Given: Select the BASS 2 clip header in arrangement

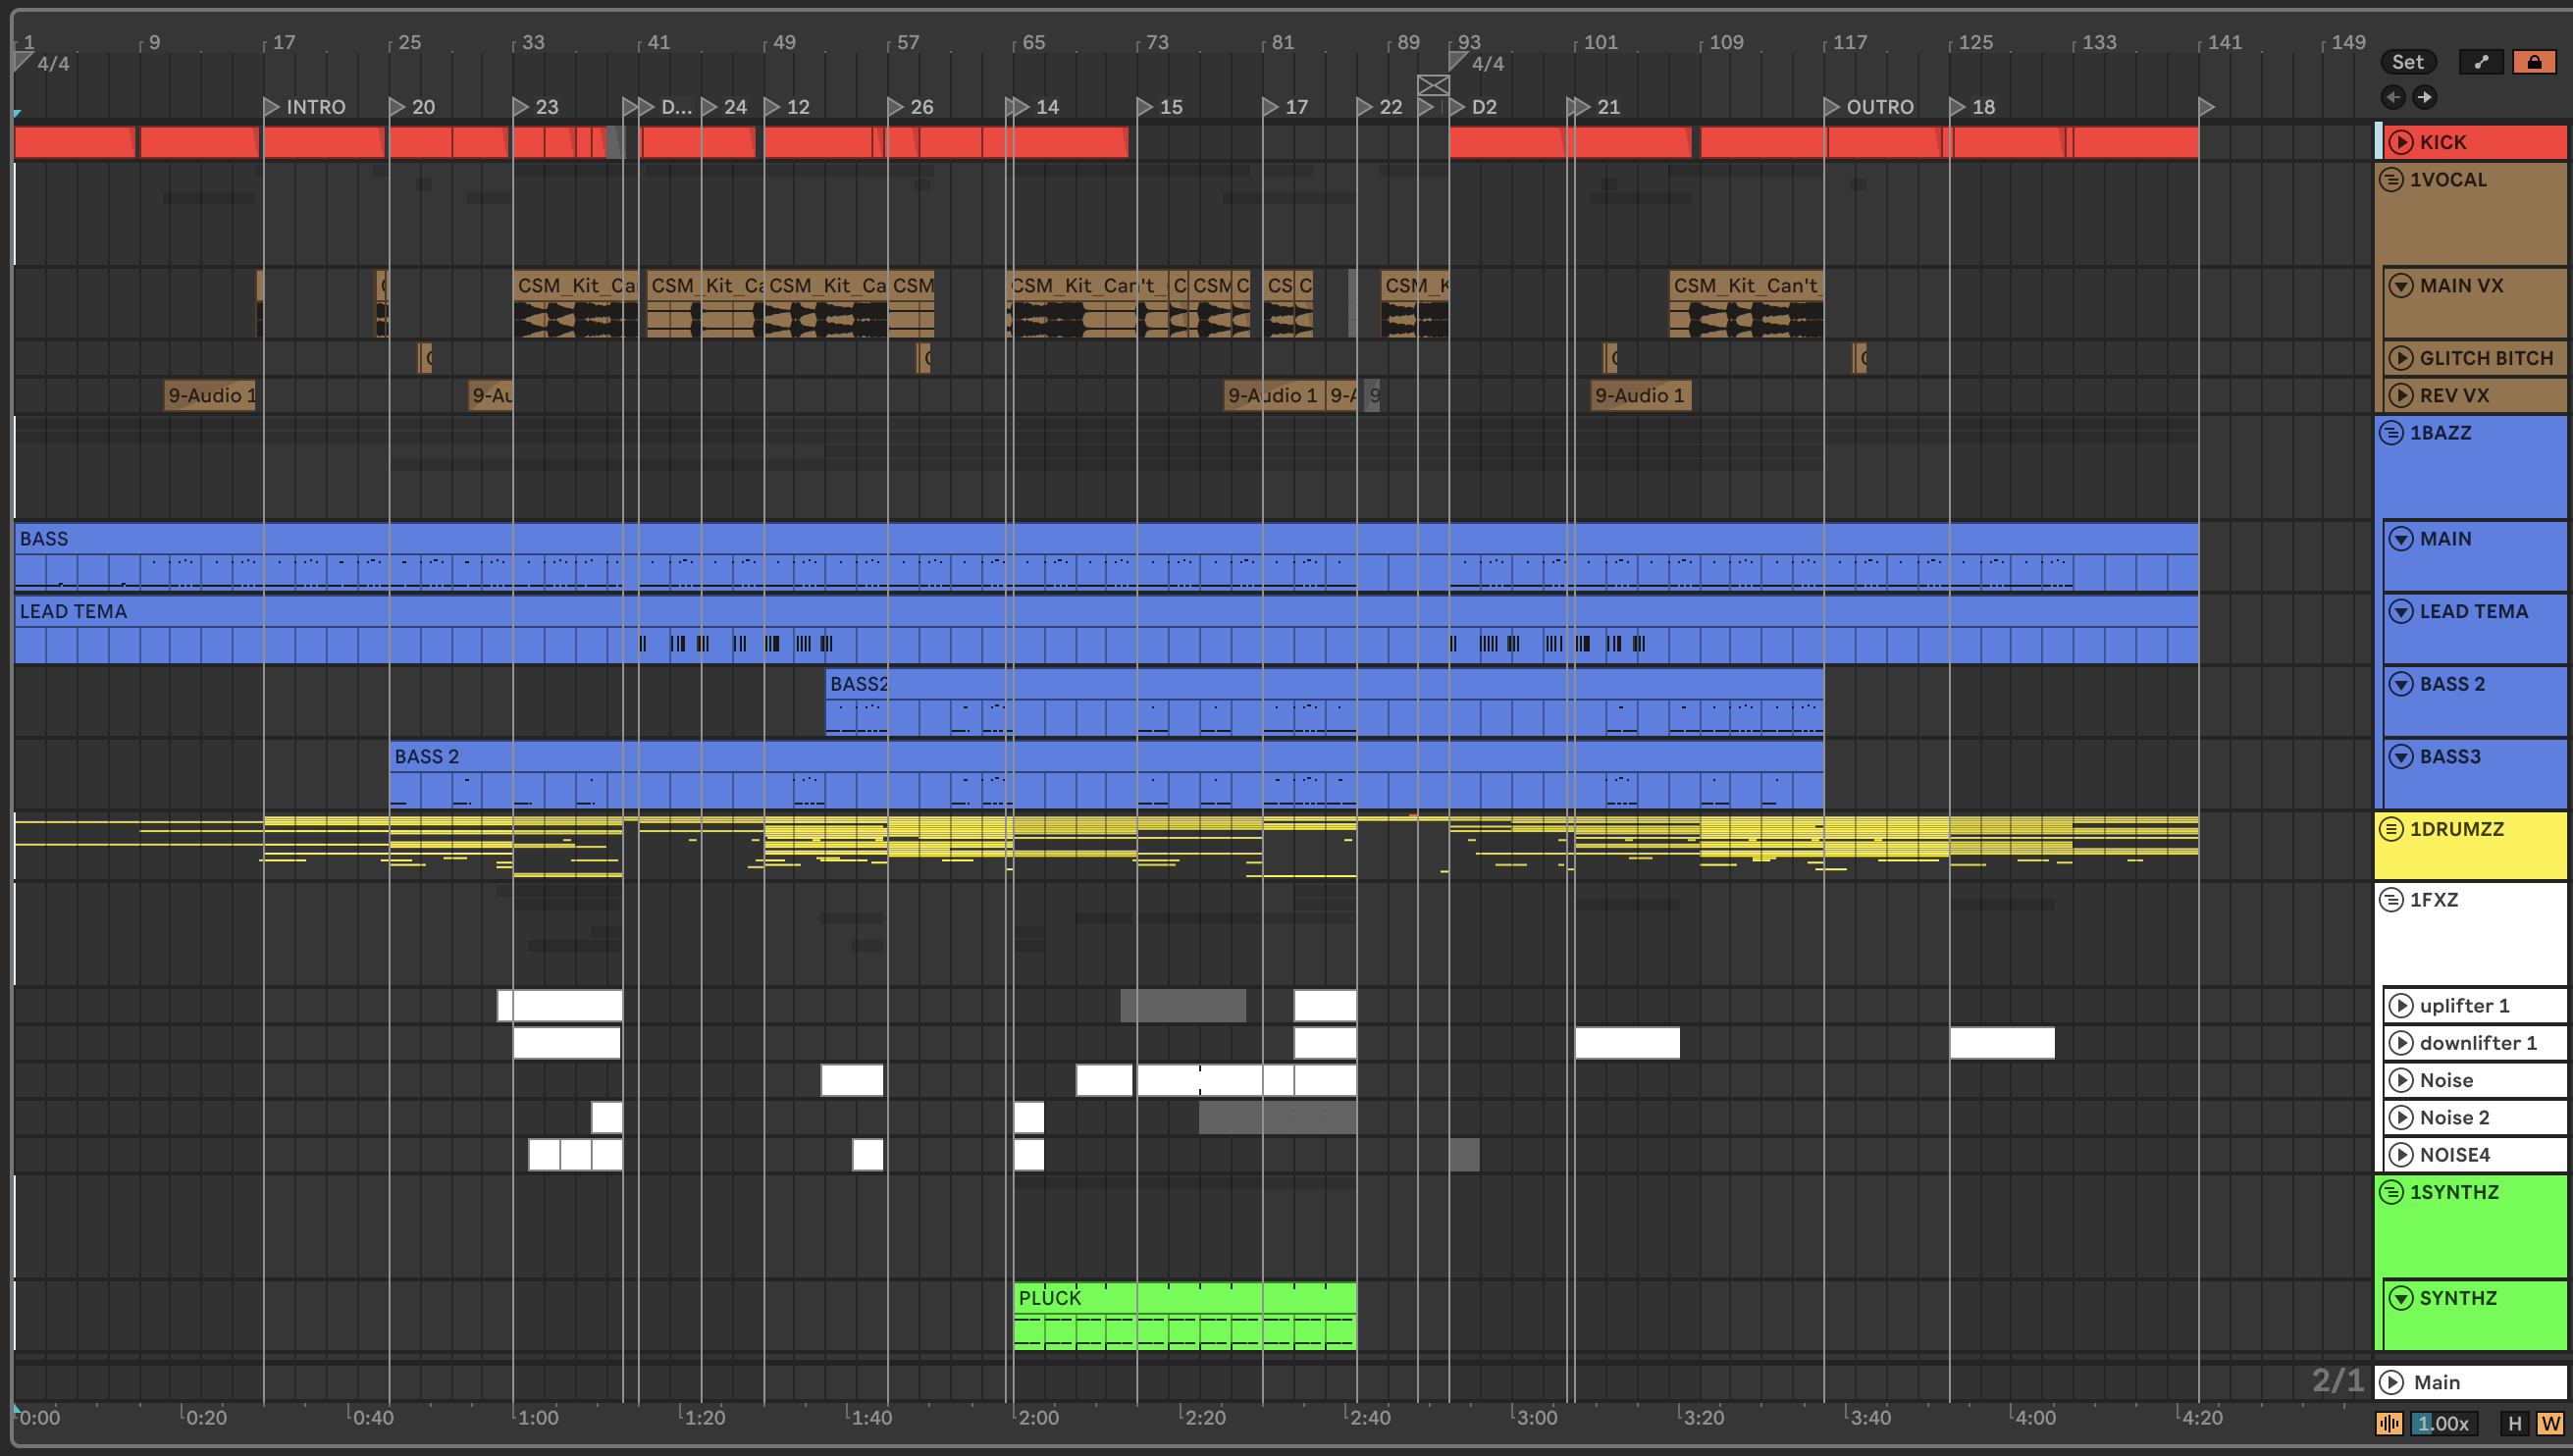Looking at the screenshot, I should point(1106,757).
